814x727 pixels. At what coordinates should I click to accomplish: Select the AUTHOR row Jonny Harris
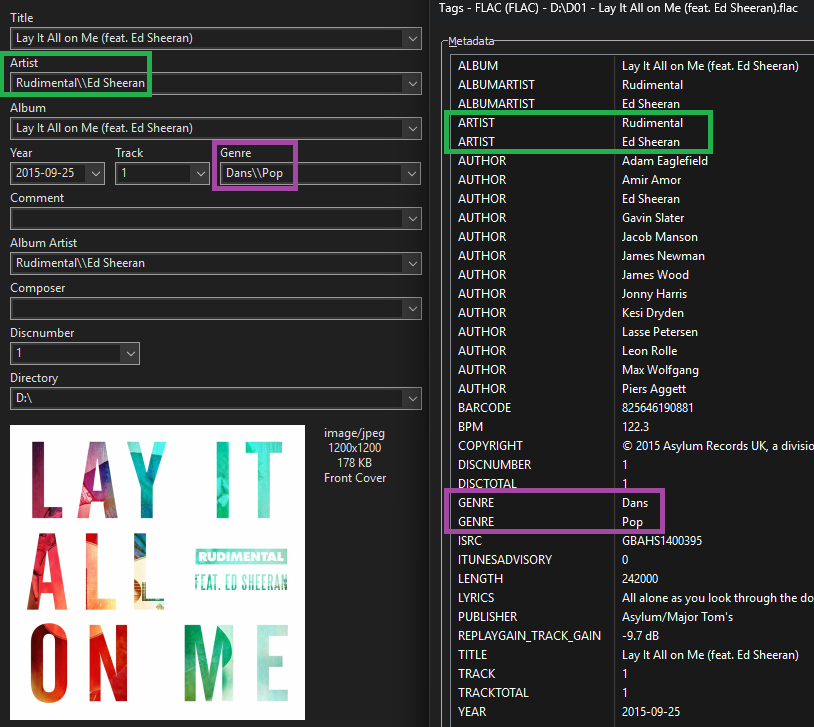[x=632, y=294]
